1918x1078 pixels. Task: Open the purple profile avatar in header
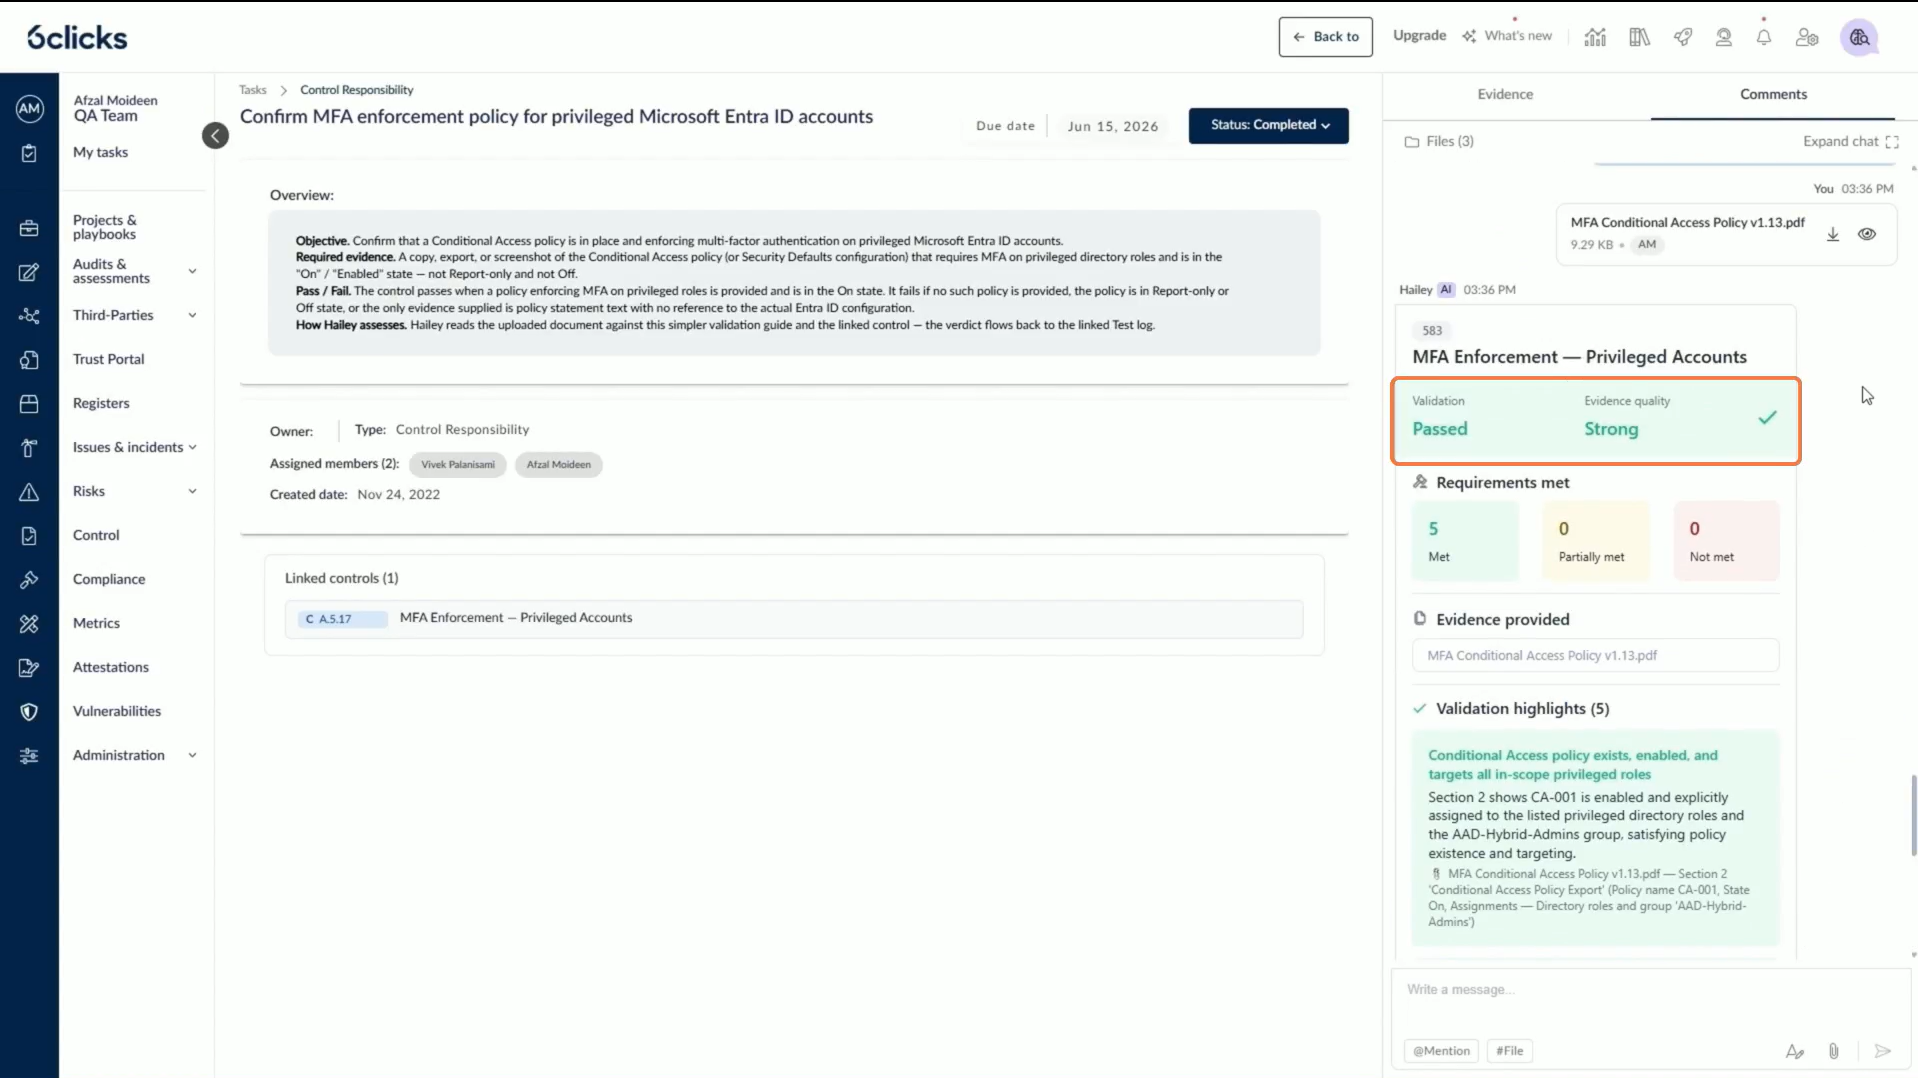pyautogui.click(x=1859, y=37)
